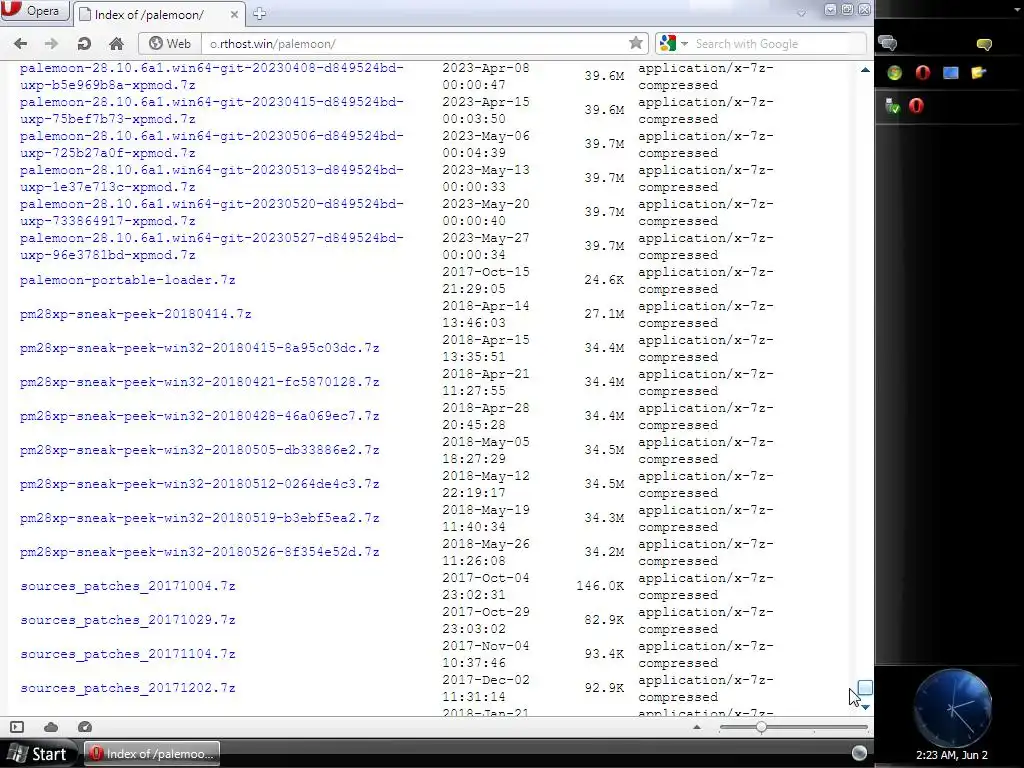The width and height of the screenshot is (1024, 768).
Task: Open the closed tabs list arrow
Action: pyautogui.click(x=801, y=12)
